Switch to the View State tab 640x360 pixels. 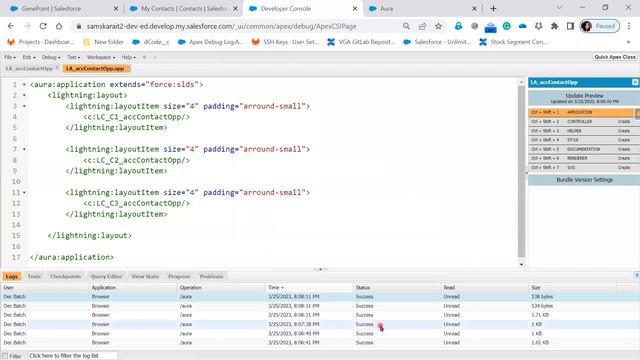point(145,276)
